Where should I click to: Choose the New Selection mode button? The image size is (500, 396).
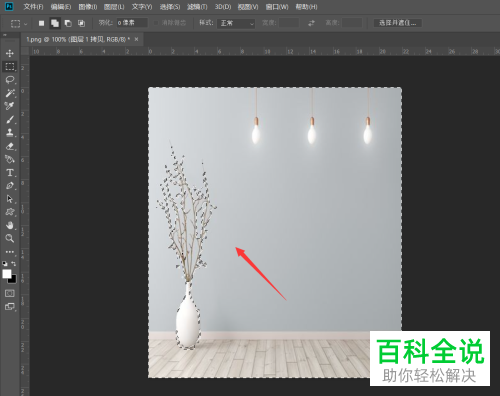click(x=41, y=23)
